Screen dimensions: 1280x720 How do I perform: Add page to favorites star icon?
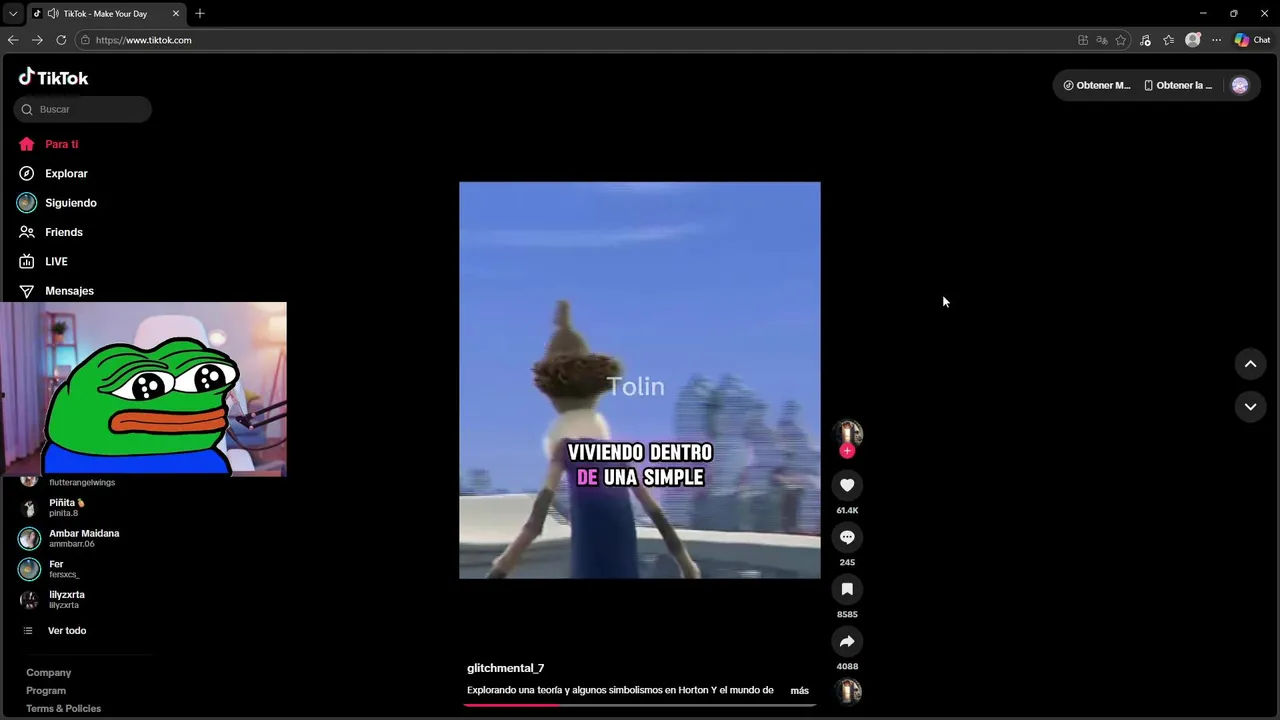point(1121,40)
